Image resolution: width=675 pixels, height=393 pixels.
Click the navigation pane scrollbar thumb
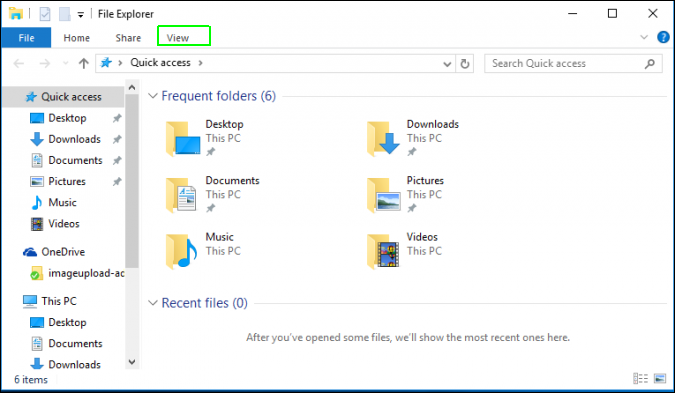tap(132, 181)
